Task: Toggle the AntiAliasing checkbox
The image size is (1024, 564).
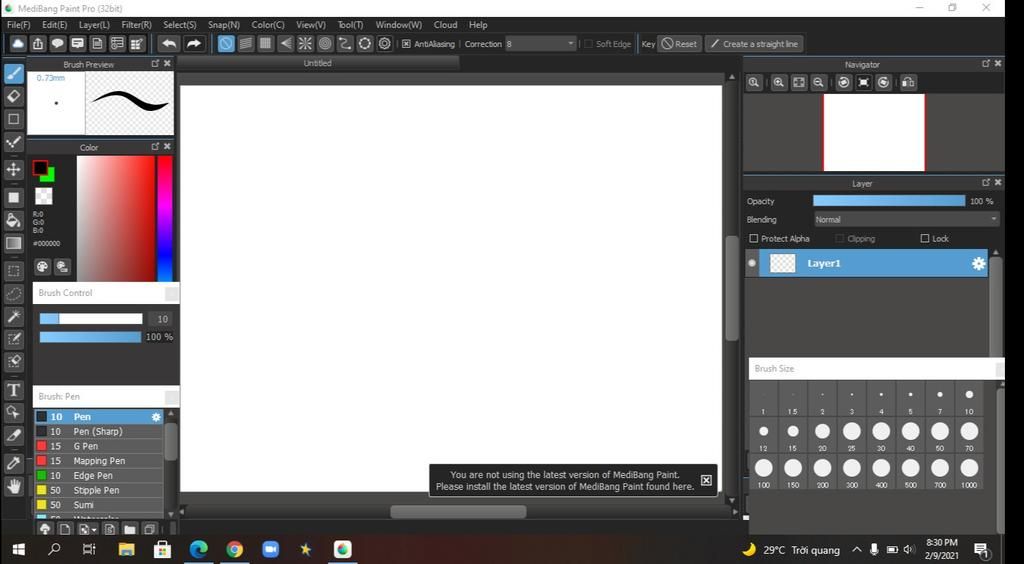Action: pyautogui.click(x=406, y=44)
